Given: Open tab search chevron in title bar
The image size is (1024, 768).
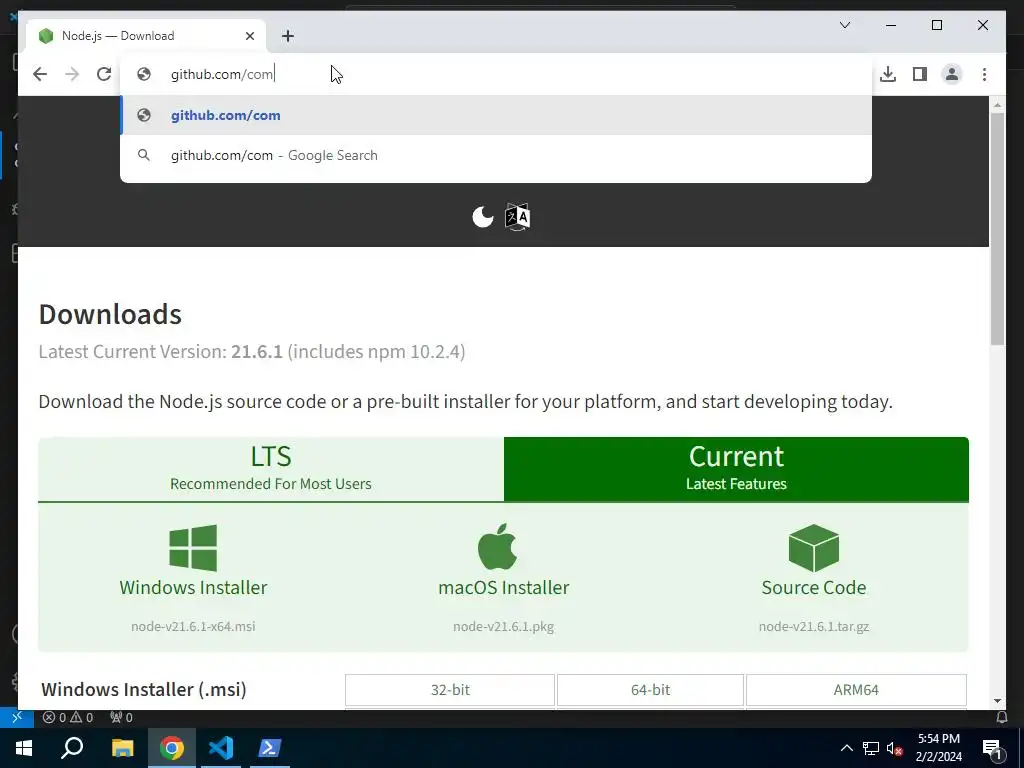Looking at the screenshot, I should pos(844,25).
